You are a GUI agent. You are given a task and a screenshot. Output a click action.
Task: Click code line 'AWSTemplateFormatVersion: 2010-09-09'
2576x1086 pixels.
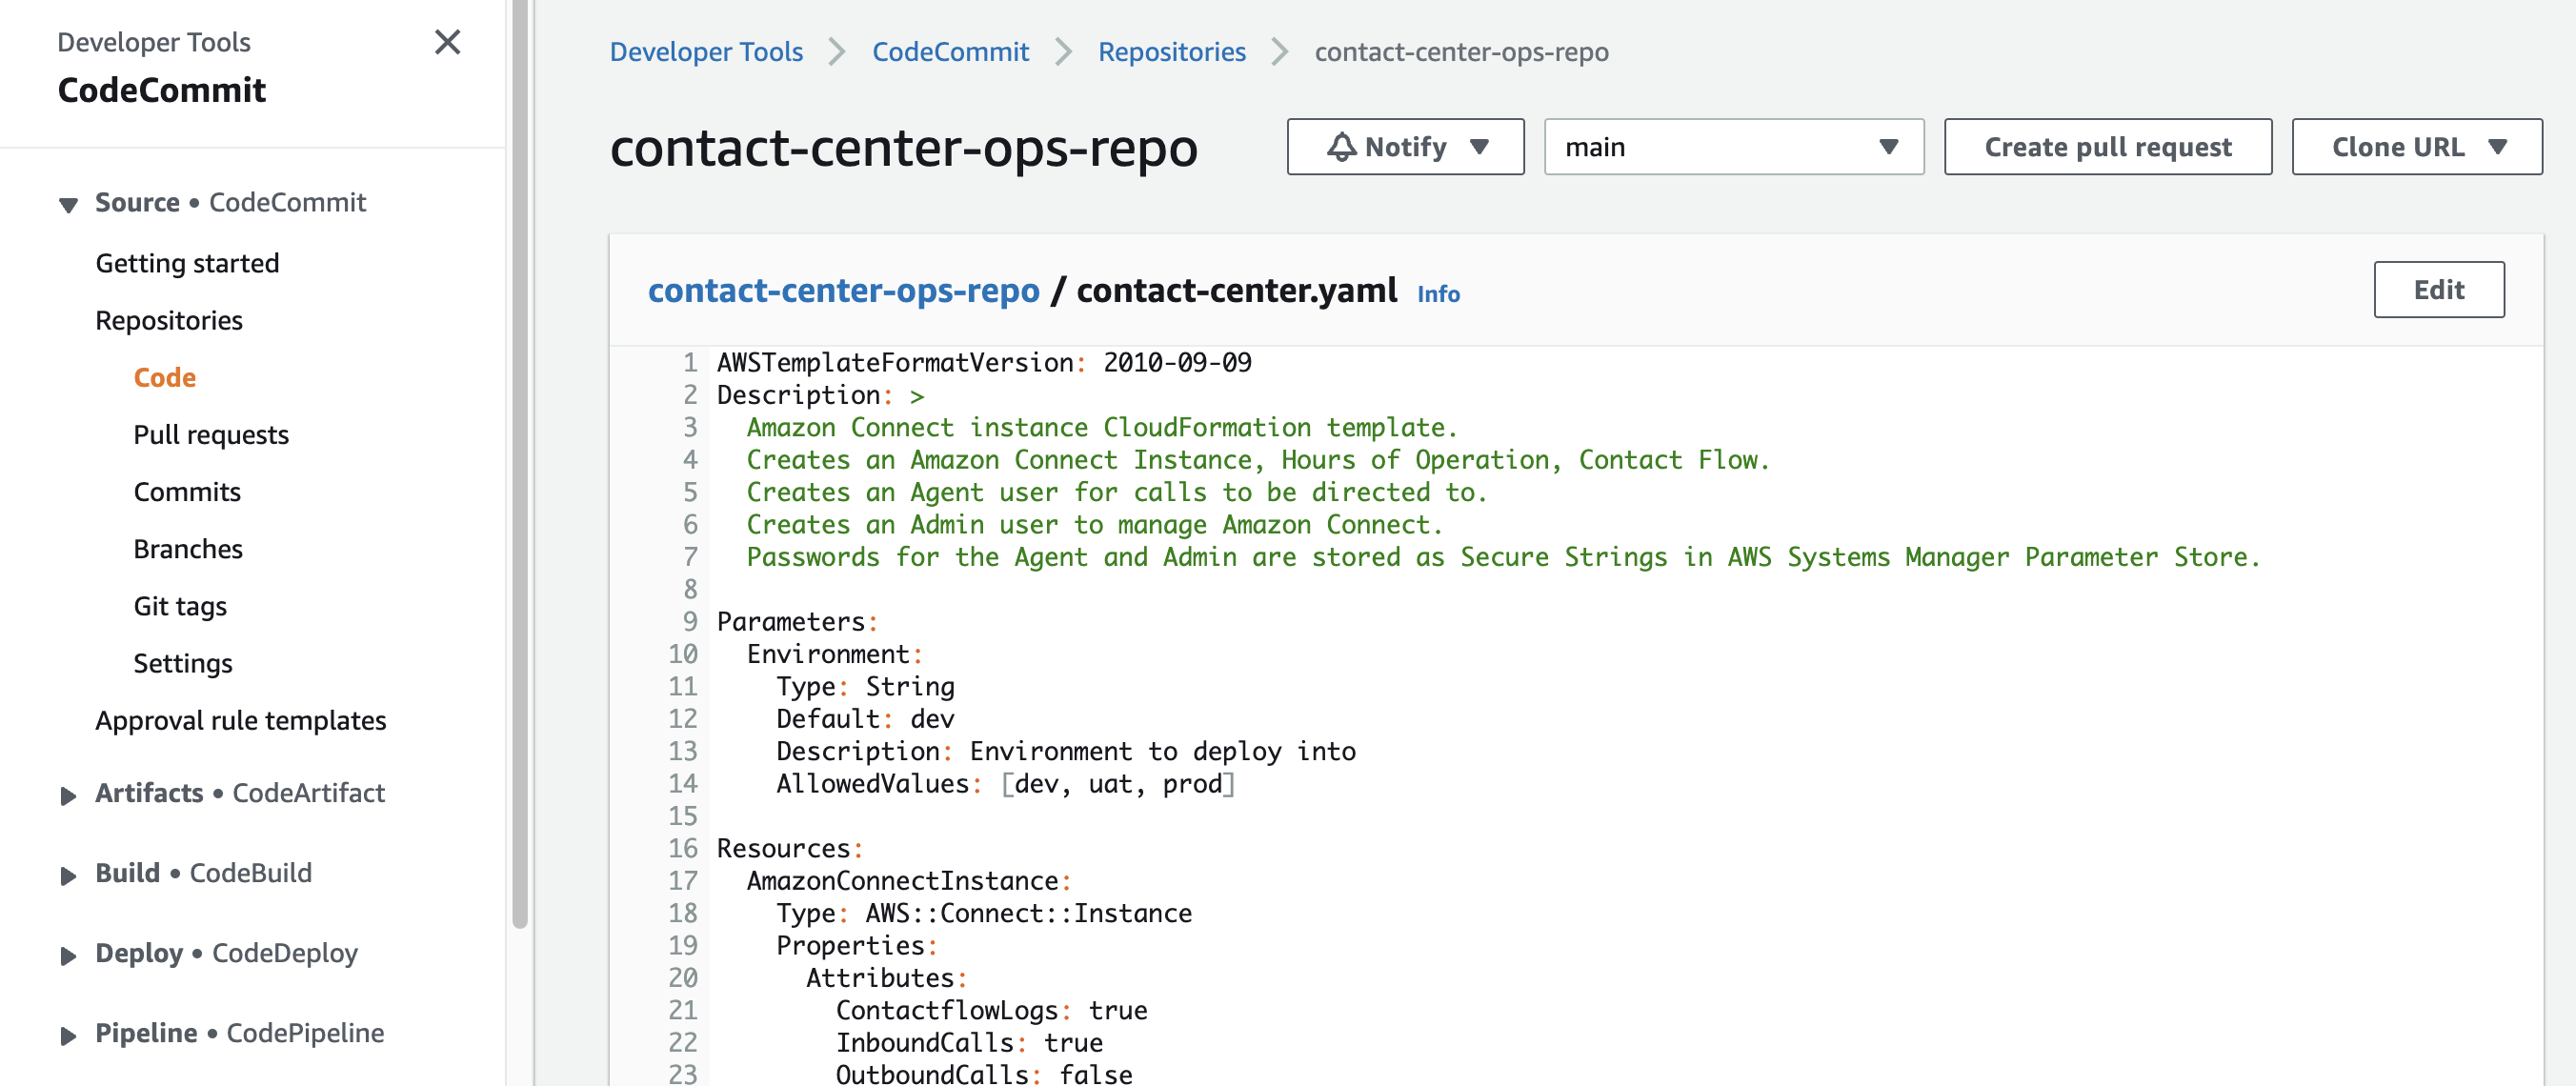[984, 362]
